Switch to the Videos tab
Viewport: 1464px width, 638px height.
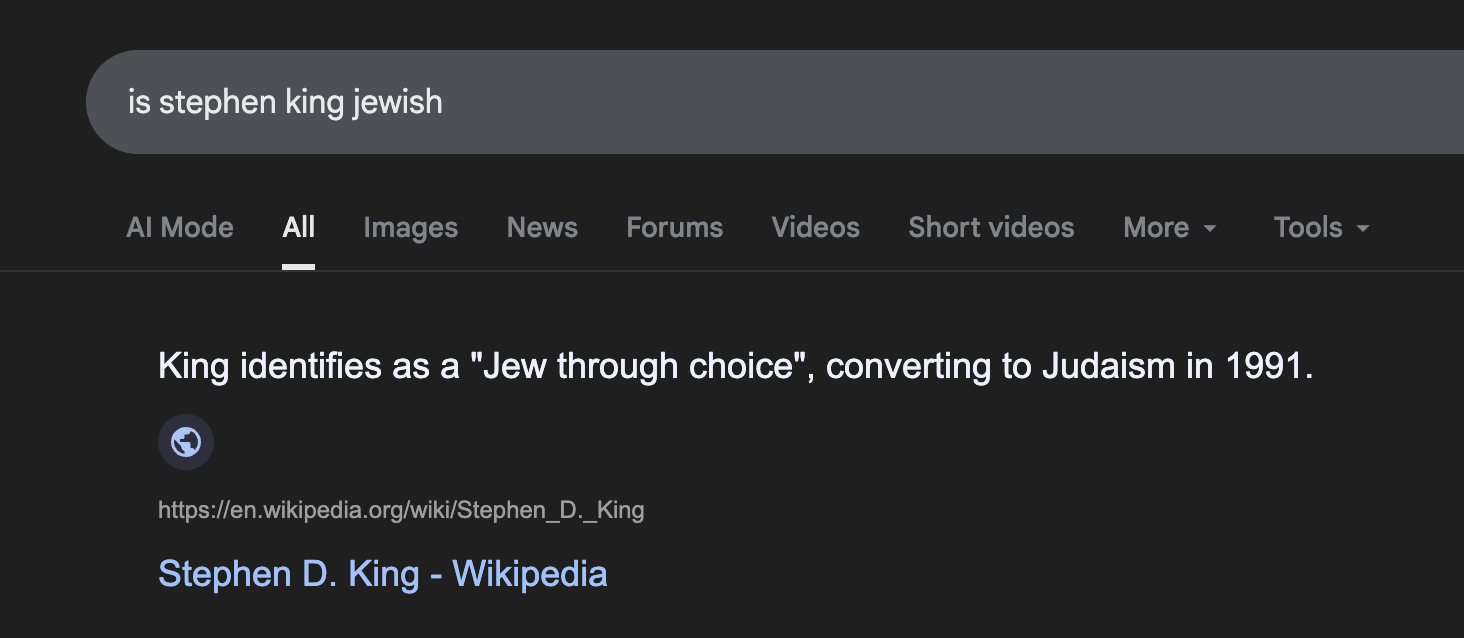pyautogui.click(x=815, y=228)
